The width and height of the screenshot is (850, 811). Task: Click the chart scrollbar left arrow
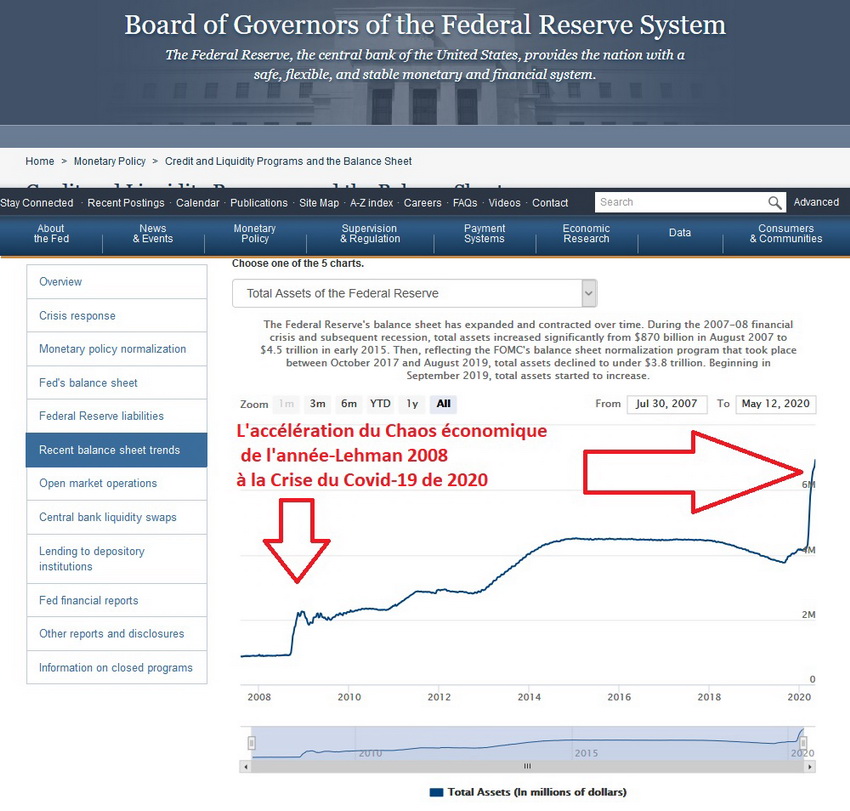pyautogui.click(x=246, y=767)
